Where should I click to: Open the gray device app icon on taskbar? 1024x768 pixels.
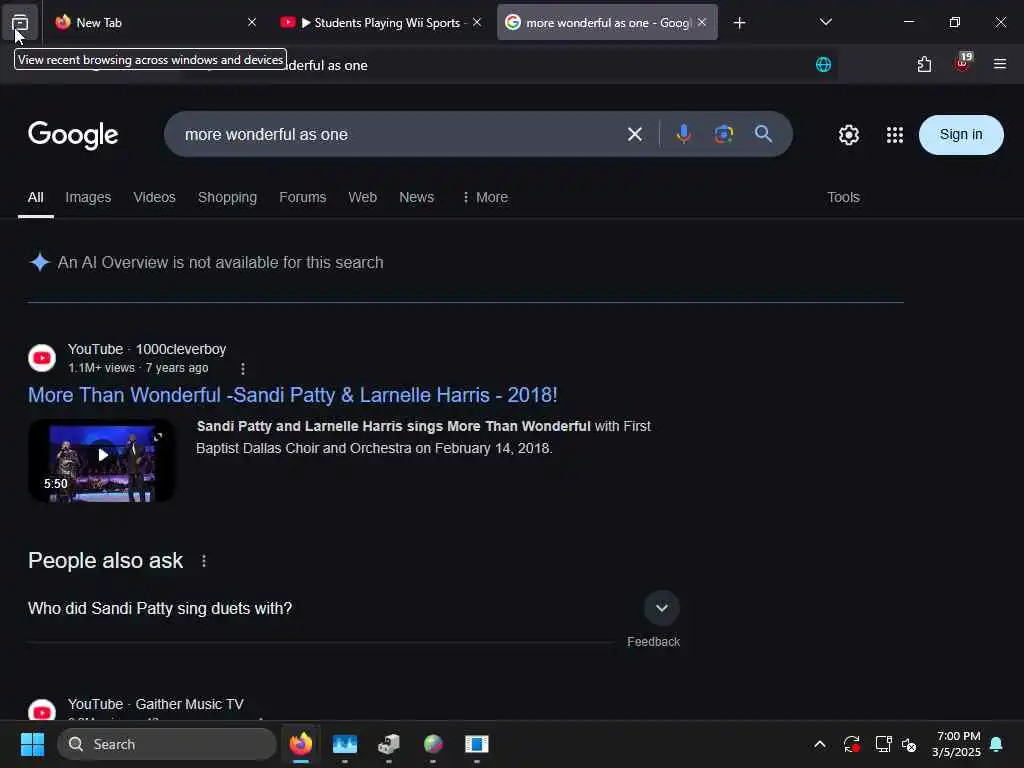click(x=389, y=744)
